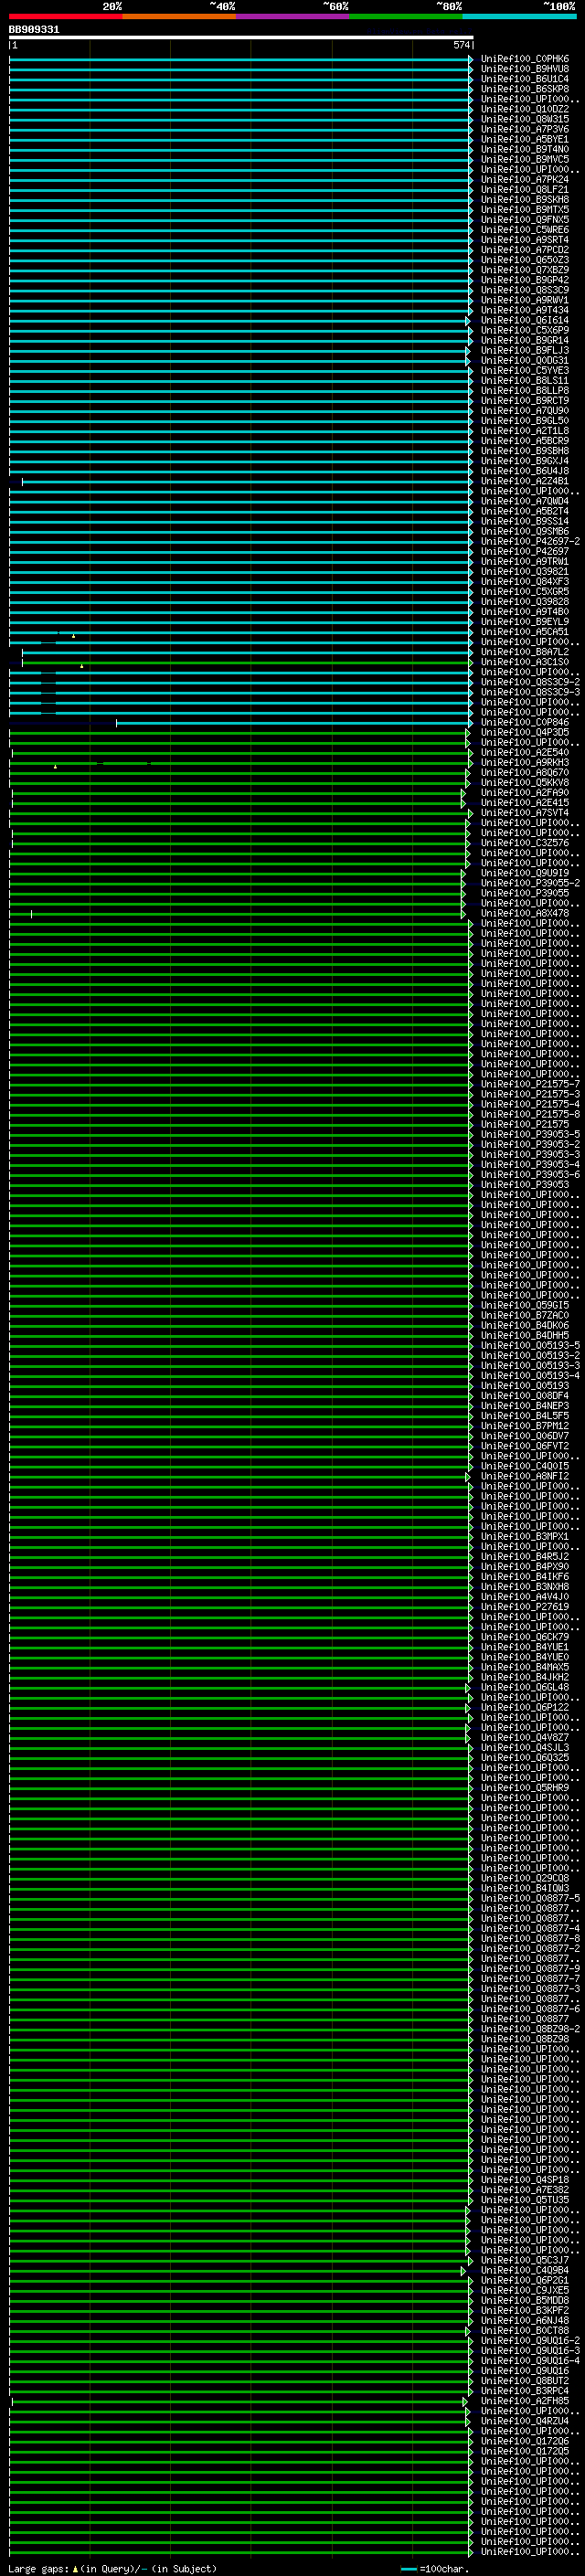Click the orange ~40% identity legend segment

pyautogui.click(x=179, y=16)
